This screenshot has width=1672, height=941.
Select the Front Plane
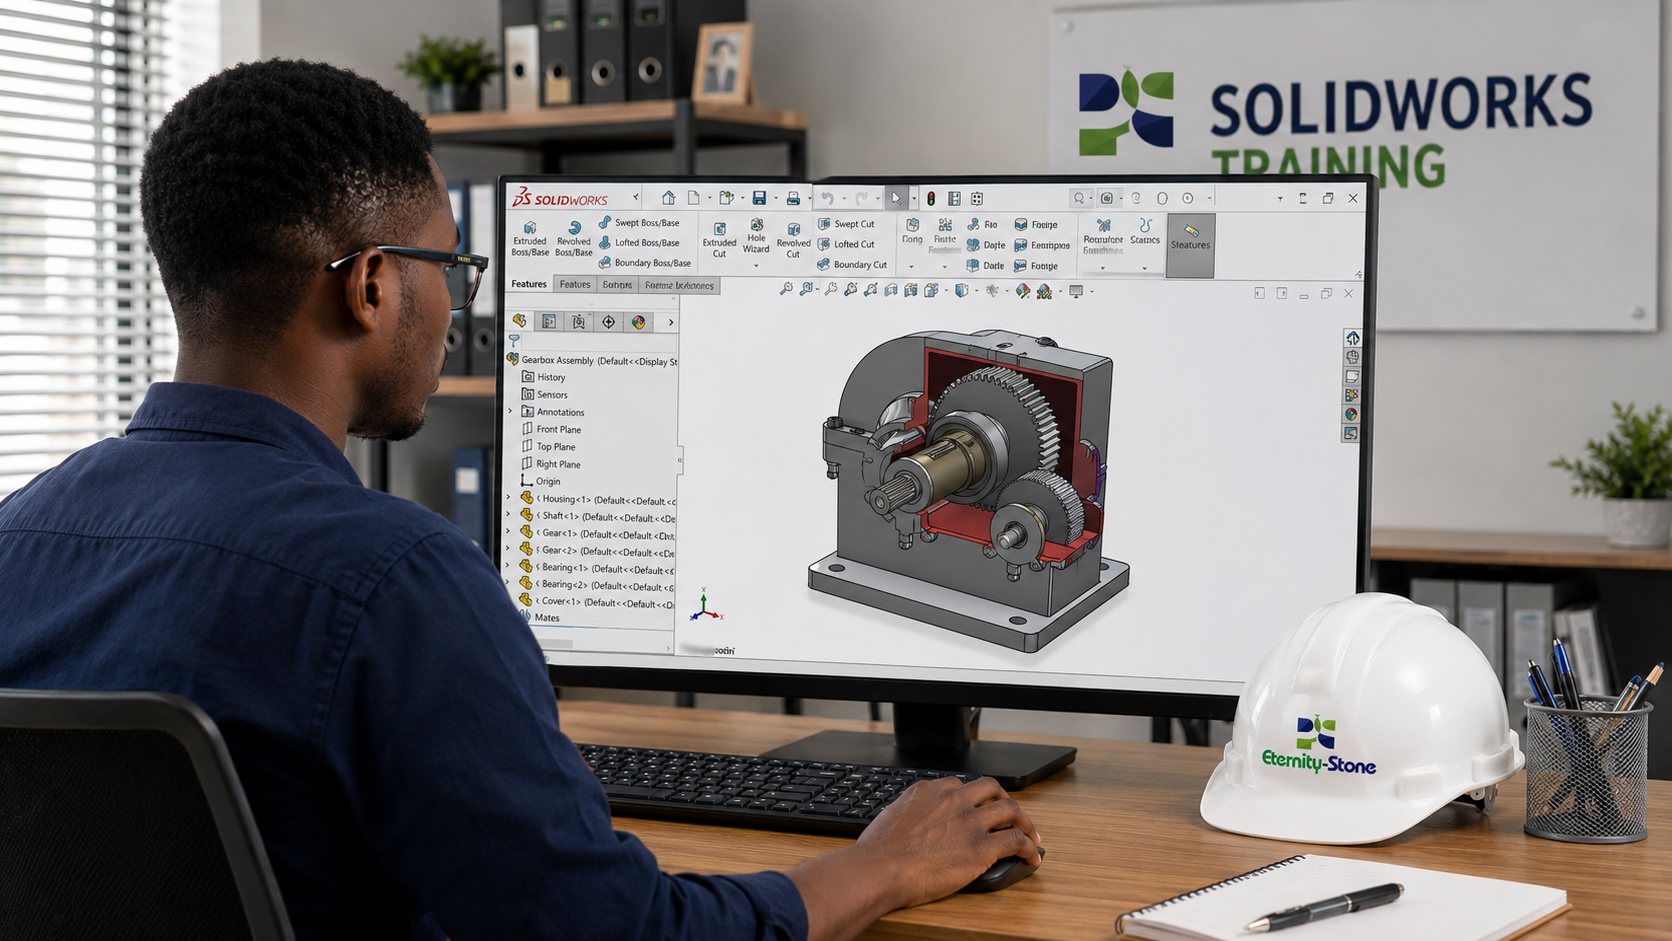551,429
